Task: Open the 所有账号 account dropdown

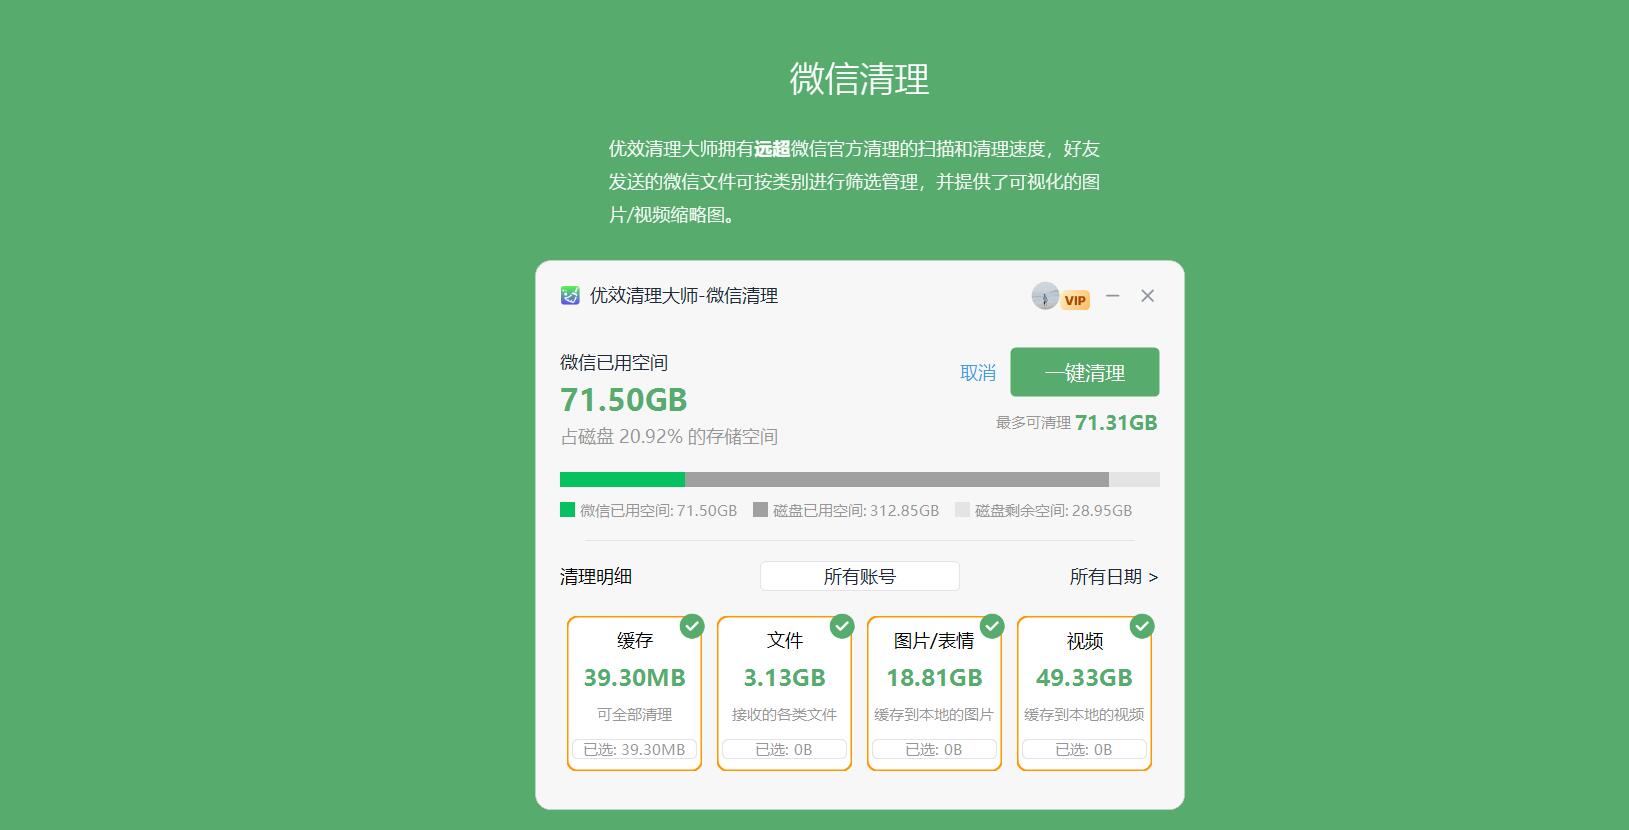Action: 860,576
